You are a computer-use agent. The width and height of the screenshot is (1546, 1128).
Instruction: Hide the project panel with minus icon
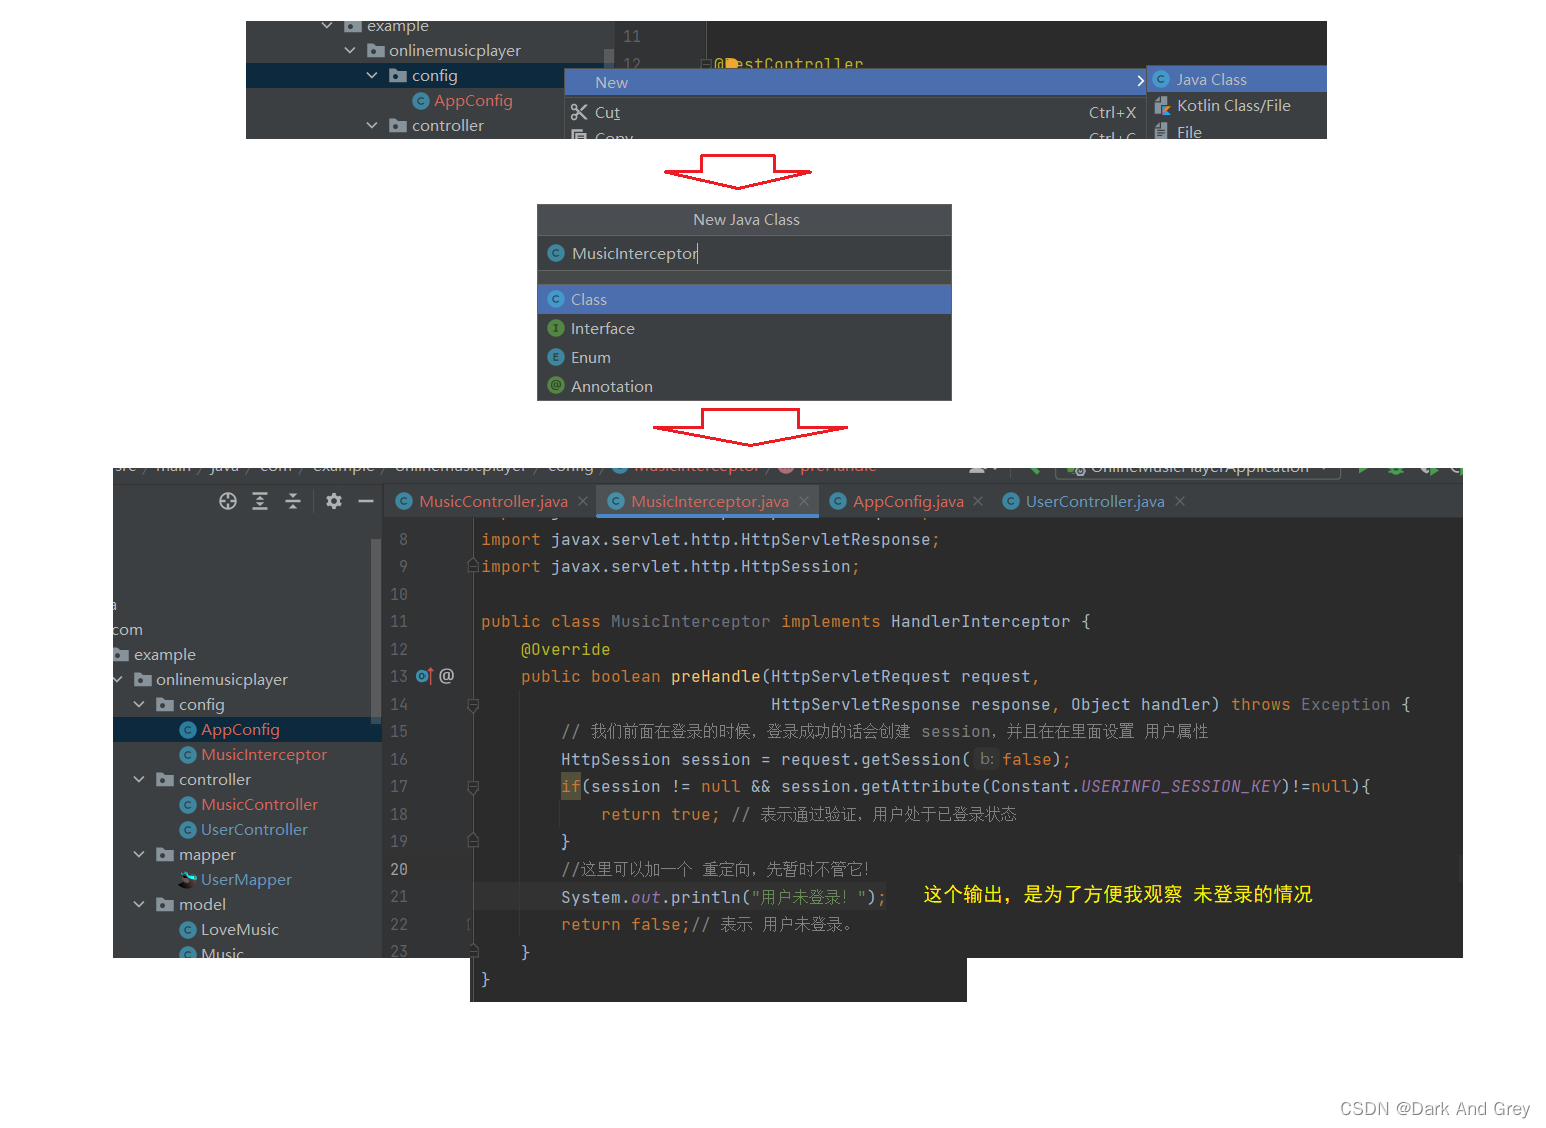[x=366, y=501]
